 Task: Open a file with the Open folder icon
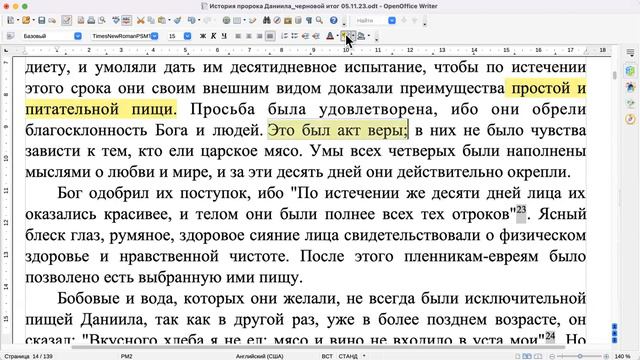[x=26, y=20]
